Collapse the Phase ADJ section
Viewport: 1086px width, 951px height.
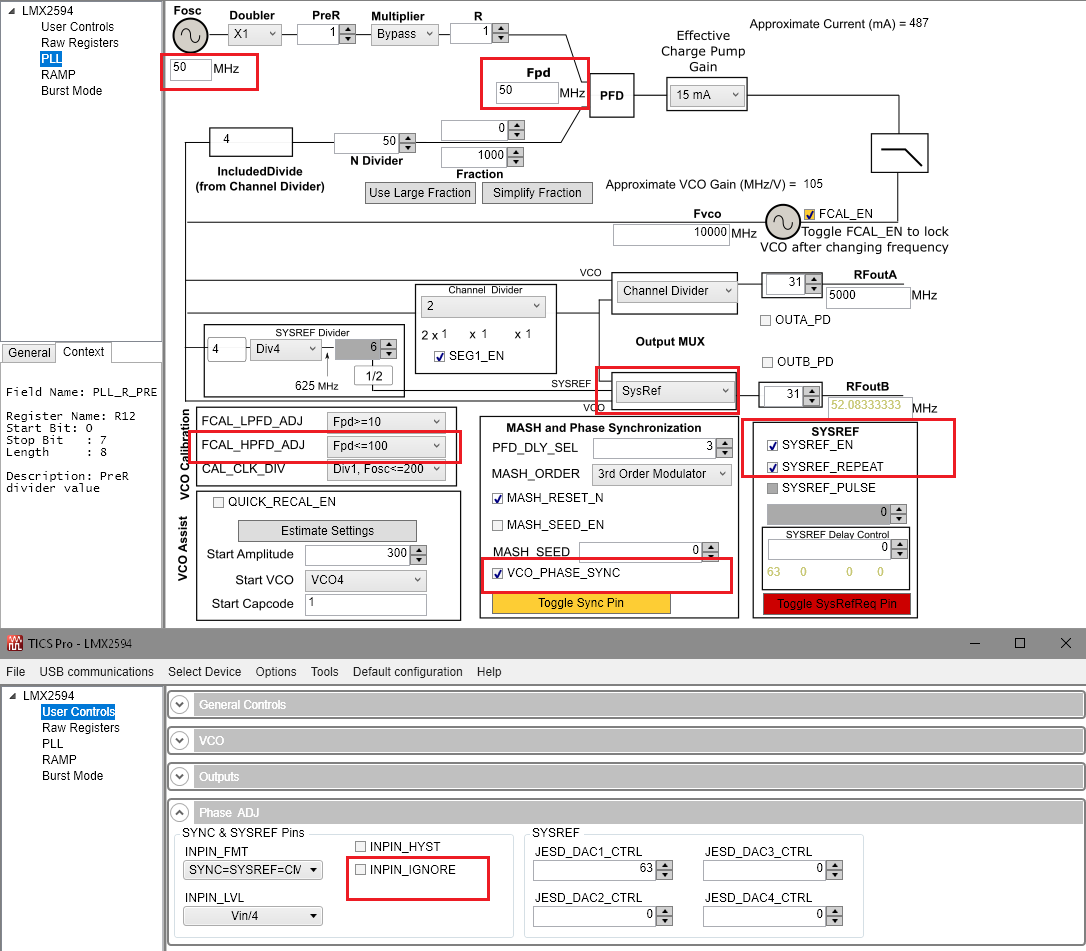point(180,812)
